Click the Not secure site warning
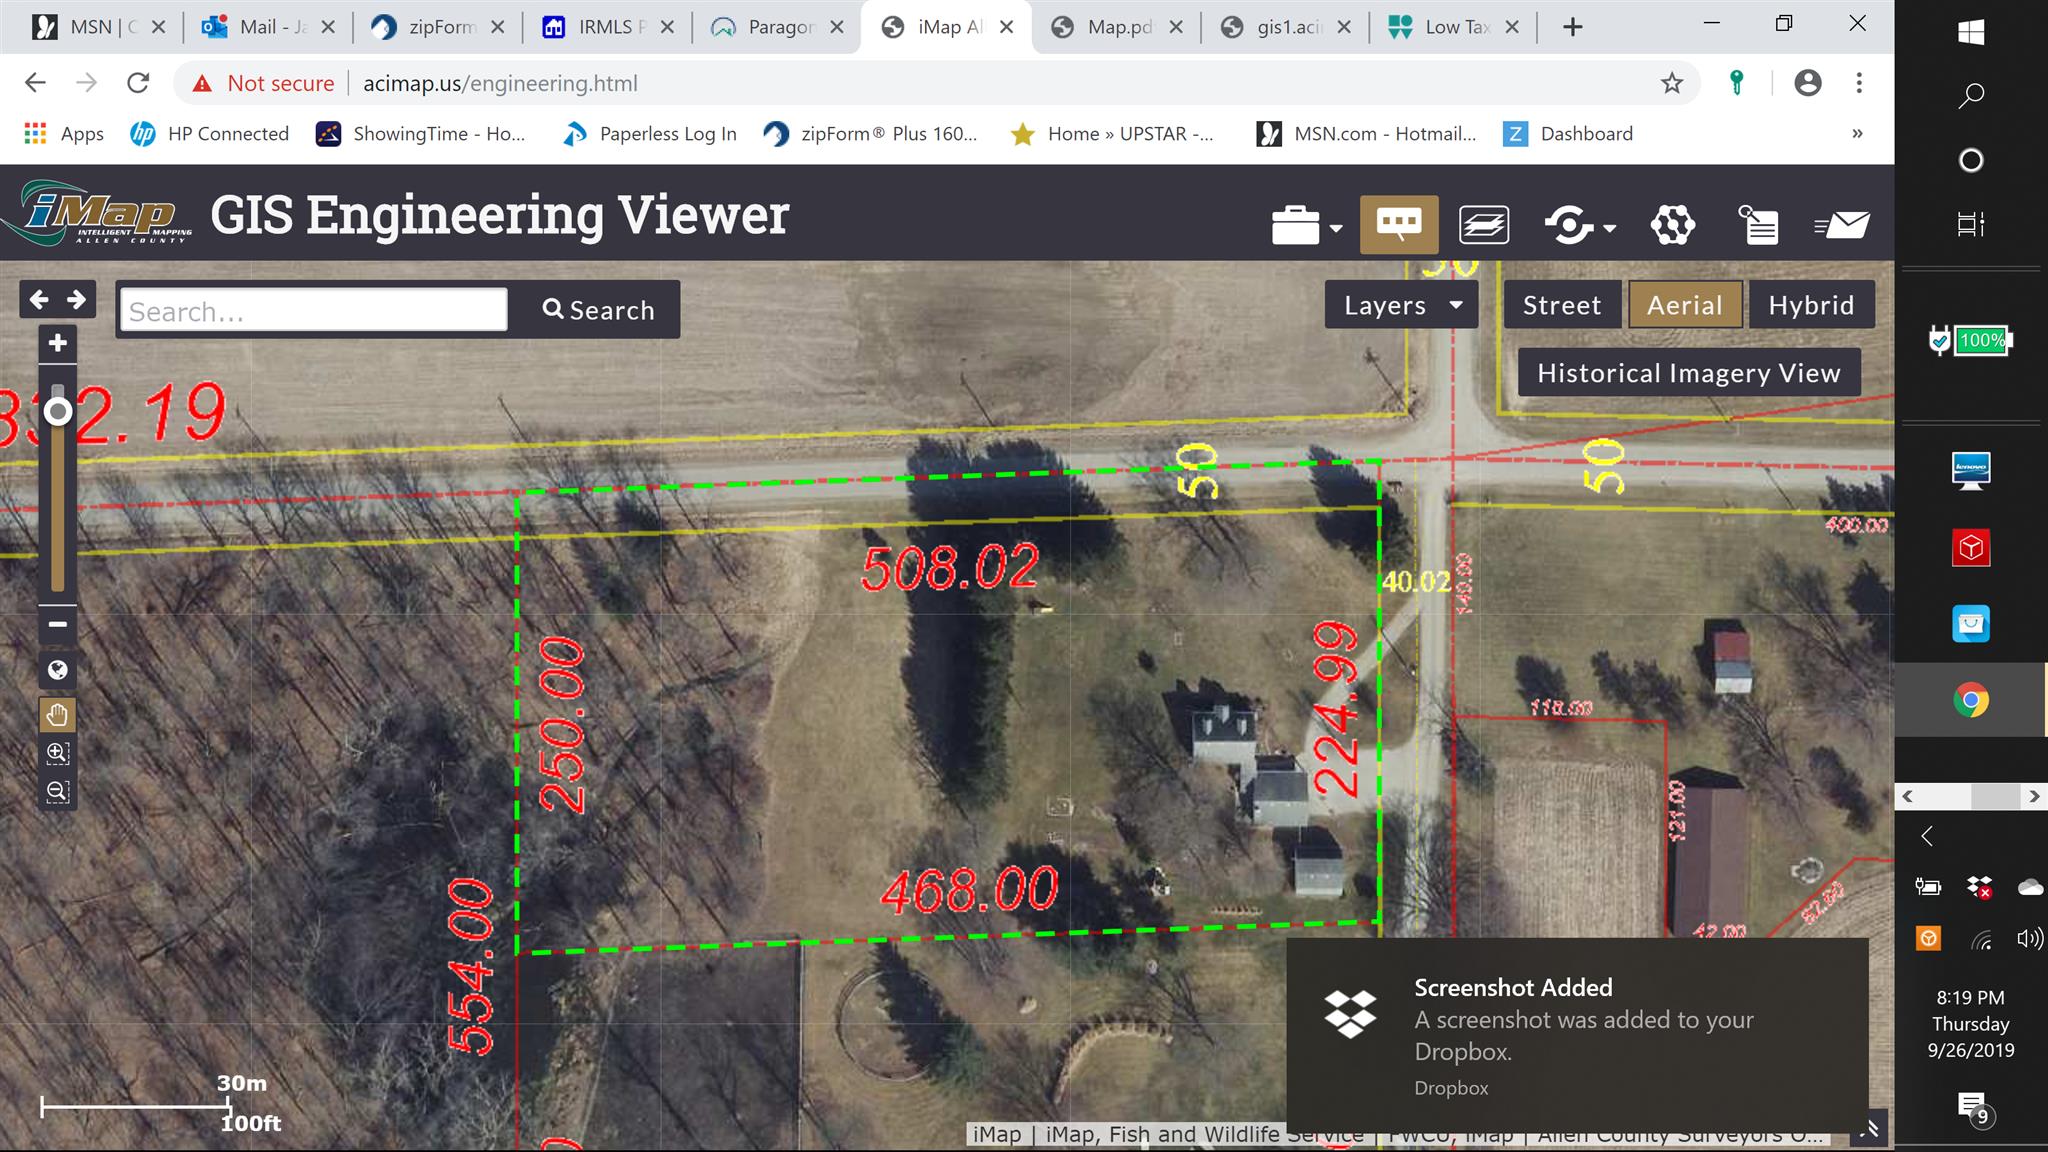This screenshot has height=1152, width=2048. click(x=264, y=83)
